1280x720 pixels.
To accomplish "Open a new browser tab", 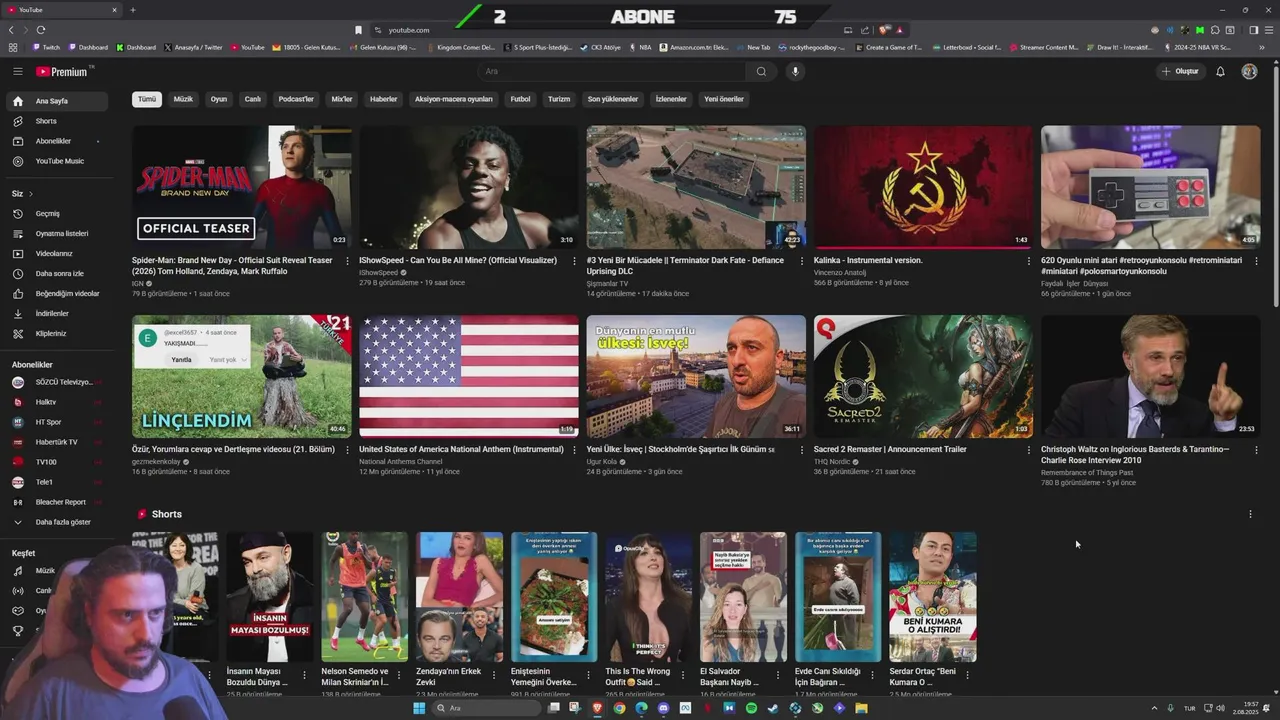I will pyautogui.click(x=132, y=10).
